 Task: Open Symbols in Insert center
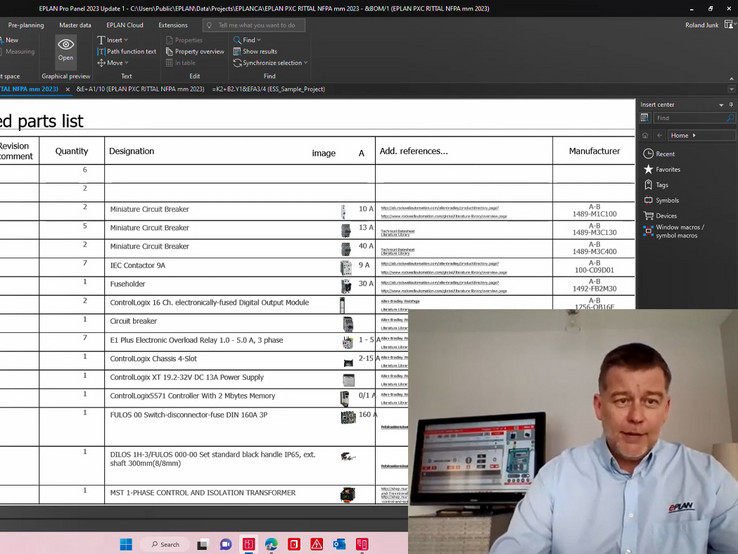(661, 201)
